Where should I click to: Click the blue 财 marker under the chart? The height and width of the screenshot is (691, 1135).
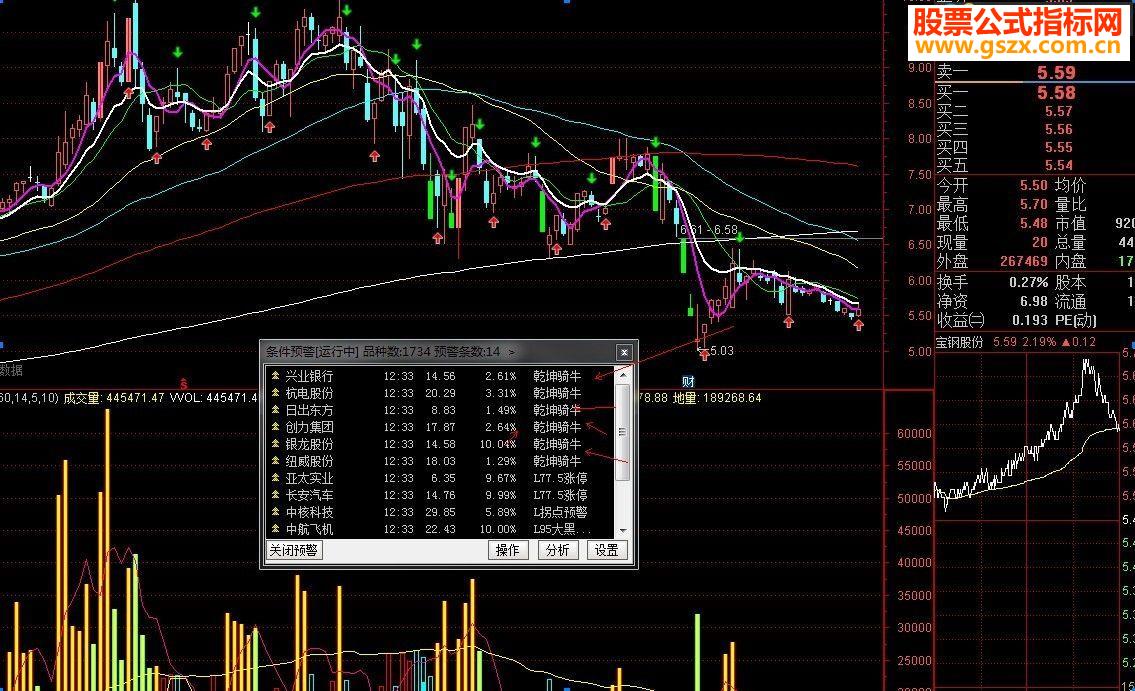pyautogui.click(x=688, y=382)
